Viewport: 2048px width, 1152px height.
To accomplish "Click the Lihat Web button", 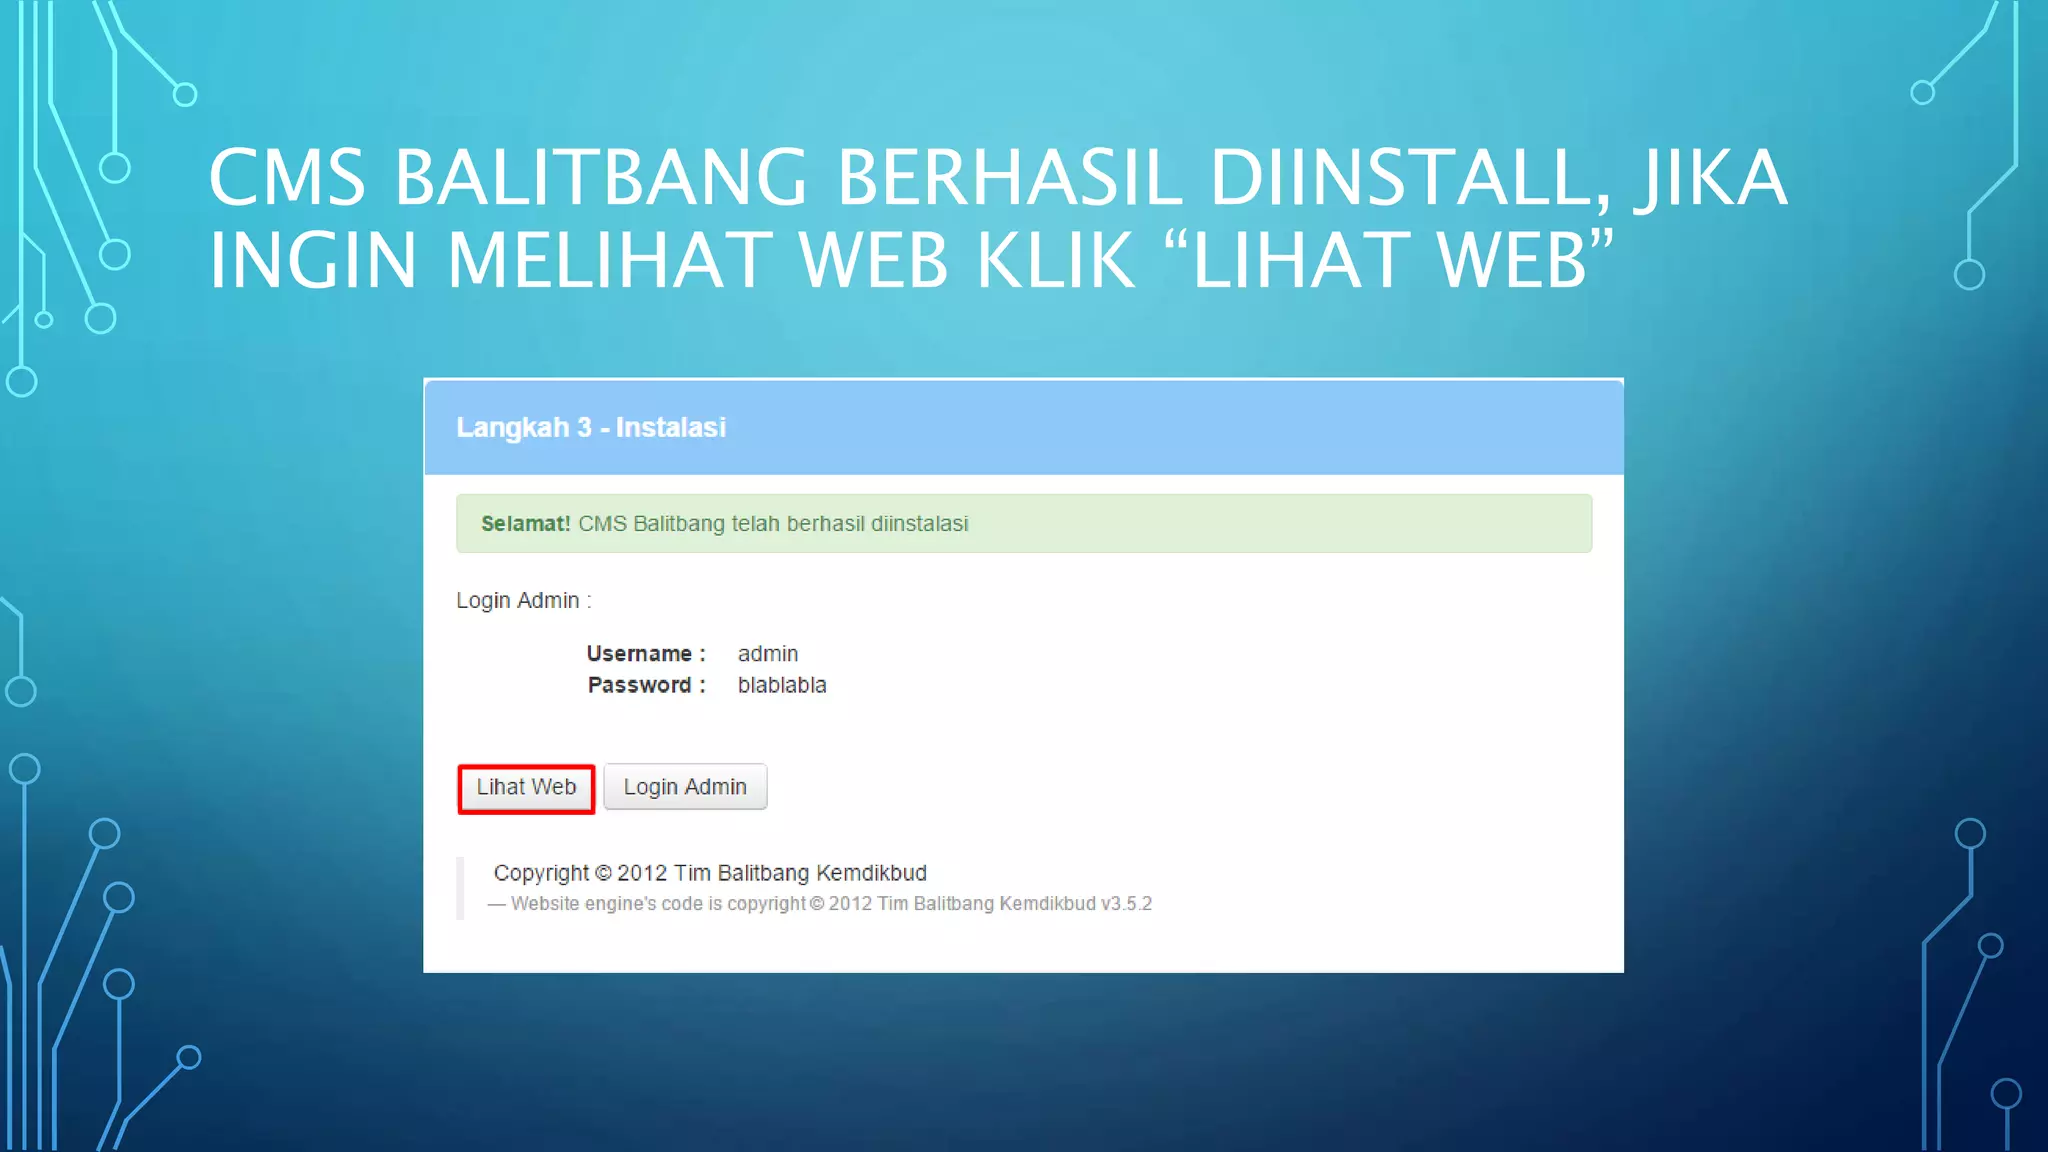I will coord(526,788).
